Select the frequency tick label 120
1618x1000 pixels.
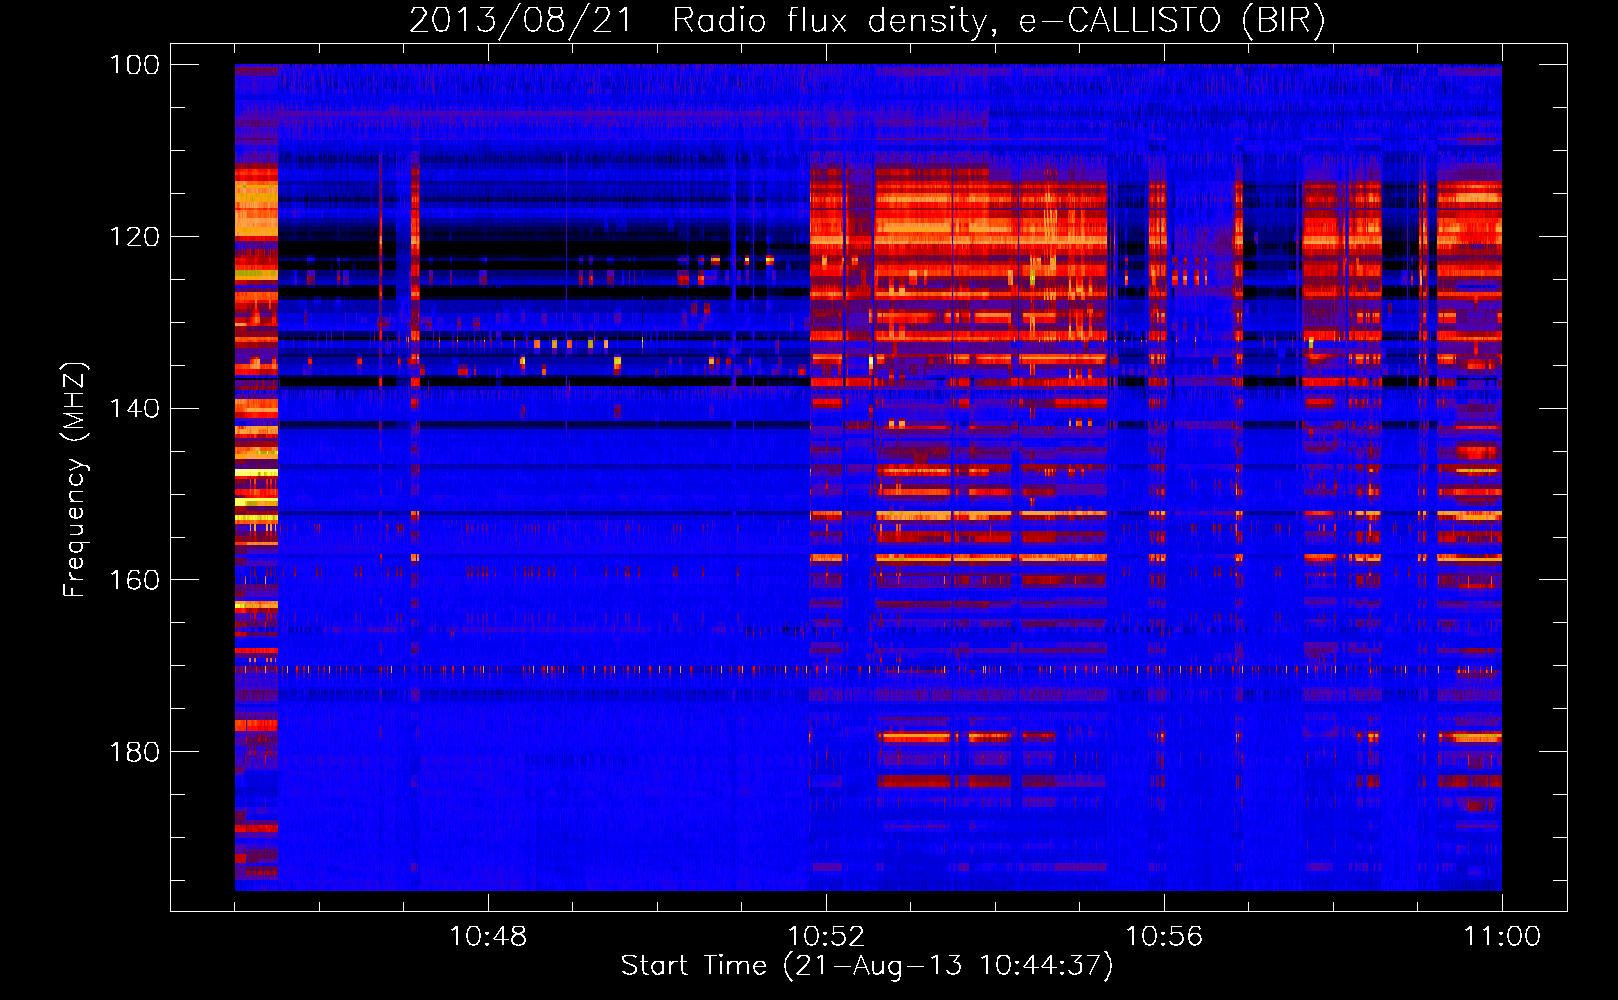click(135, 237)
